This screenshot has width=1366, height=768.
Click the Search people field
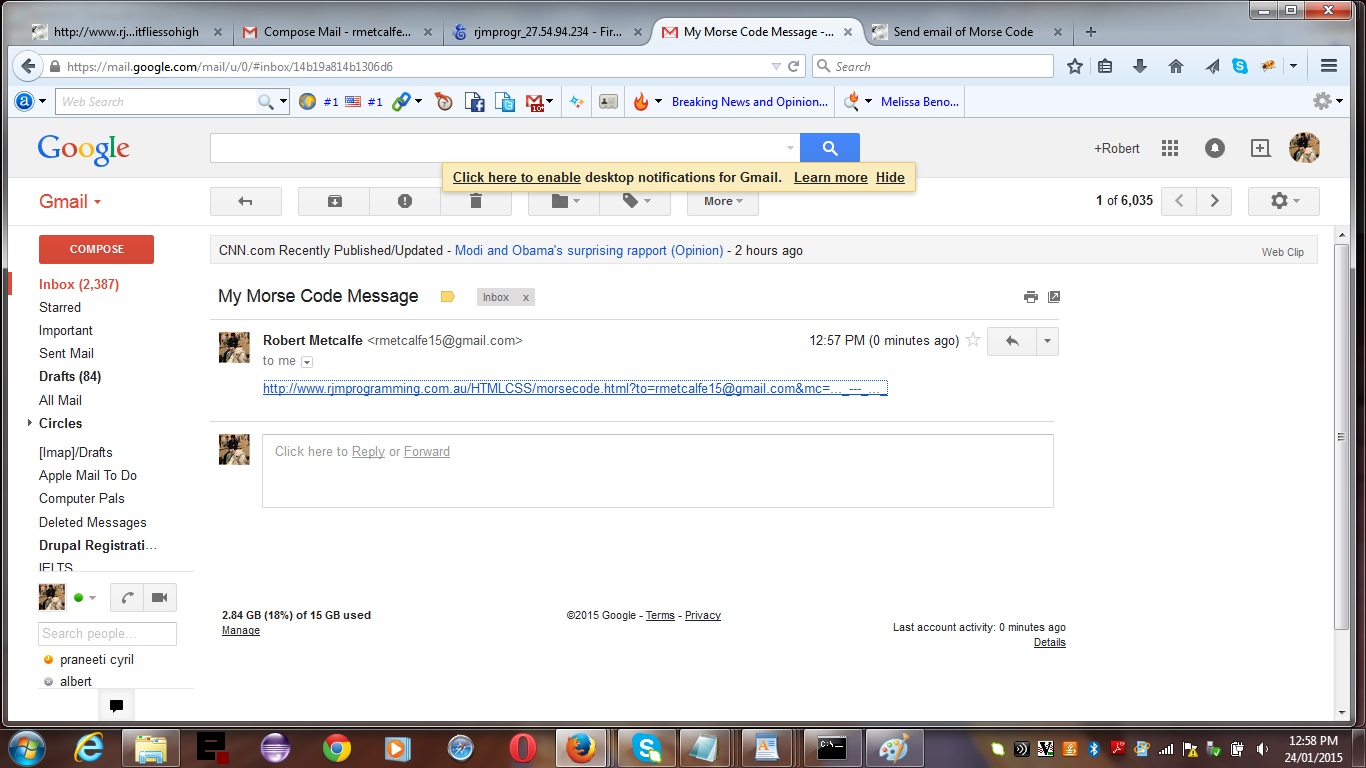tap(107, 633)
